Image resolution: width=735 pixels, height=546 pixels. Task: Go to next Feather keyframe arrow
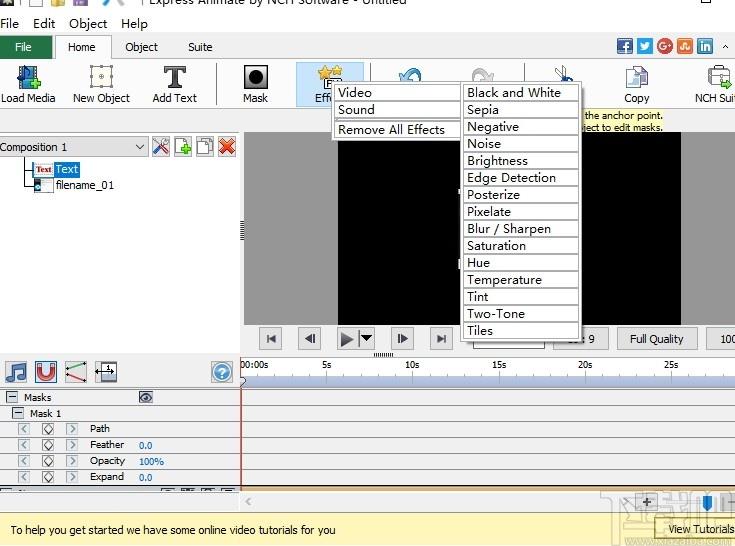pos(72,445)
